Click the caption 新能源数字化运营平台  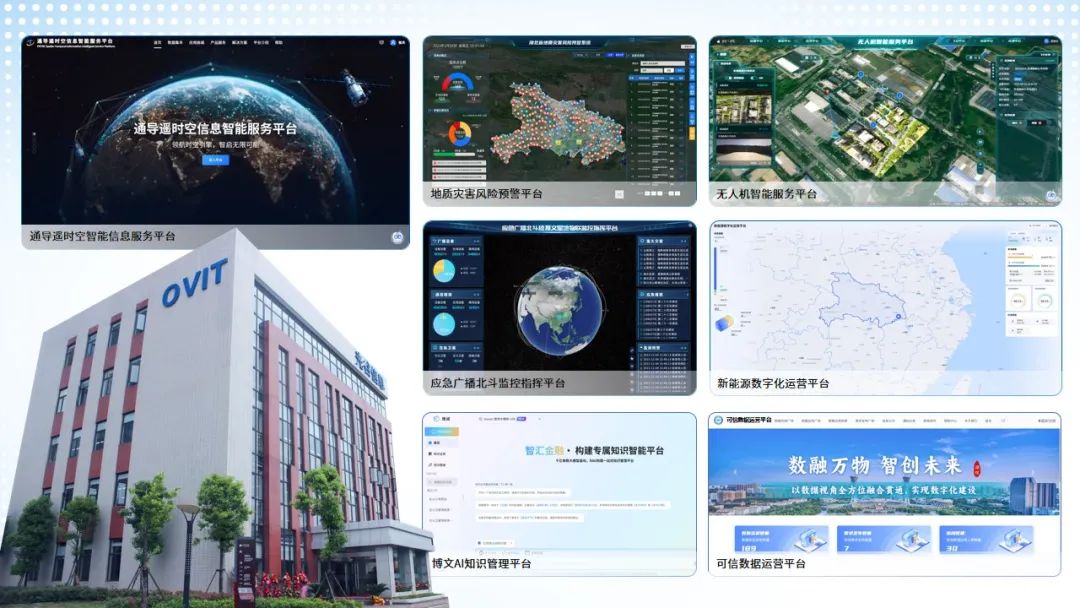point(773,383)
